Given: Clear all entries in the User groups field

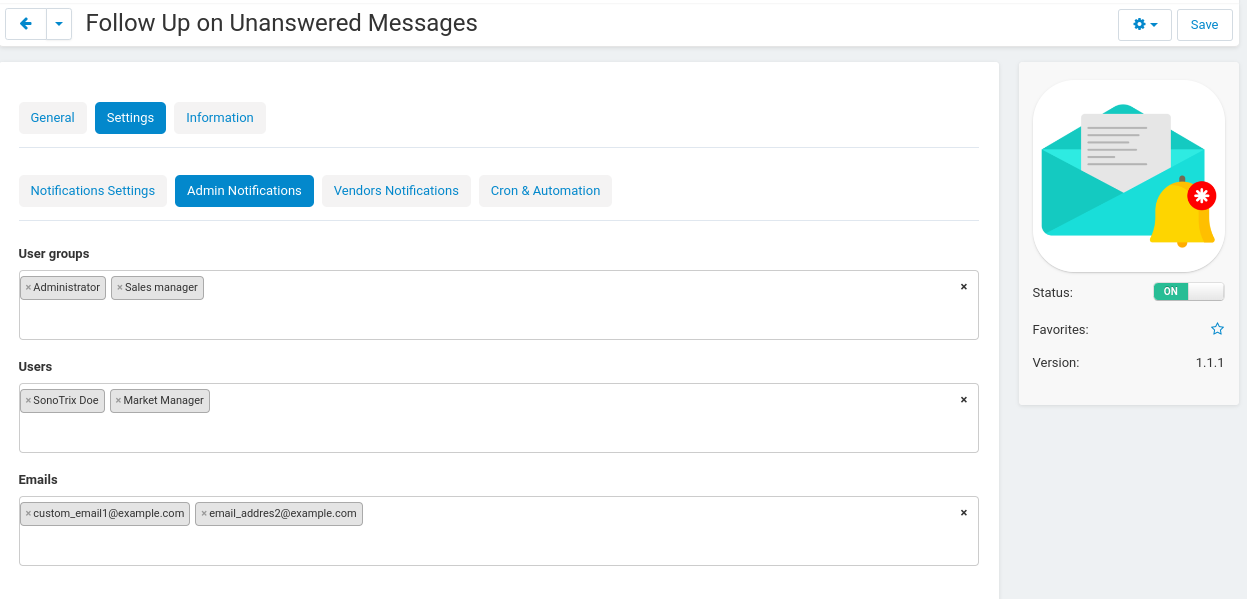Looking at the screenshot, I should coord(964,286).
